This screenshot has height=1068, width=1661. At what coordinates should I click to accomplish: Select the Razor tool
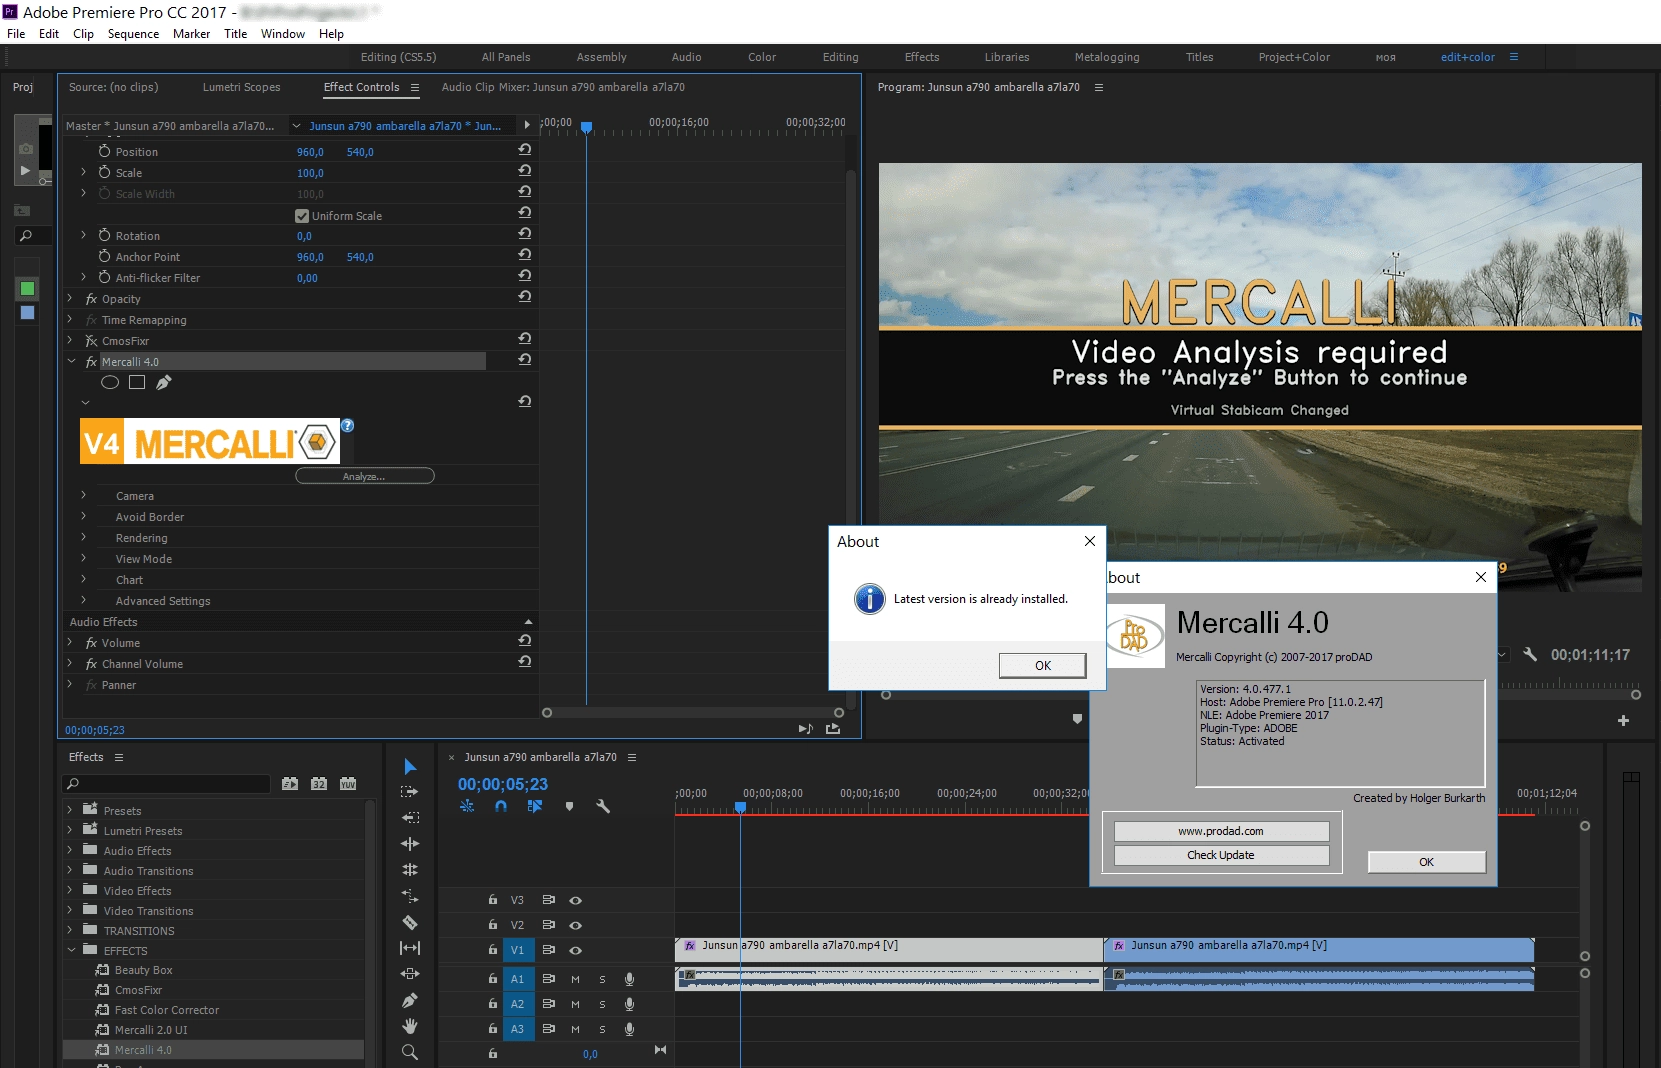pyautogui.click(x=410, y=922)
